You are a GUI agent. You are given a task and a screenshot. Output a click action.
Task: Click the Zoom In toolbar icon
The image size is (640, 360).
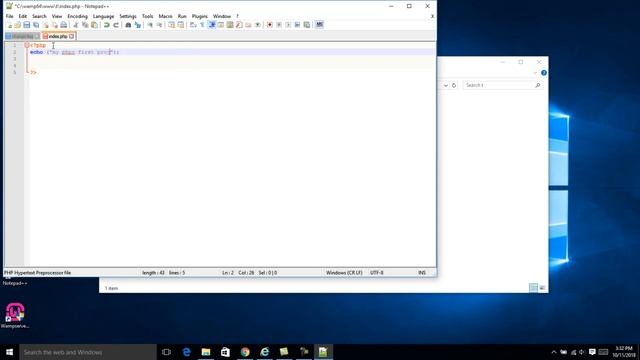pos(150,25)
